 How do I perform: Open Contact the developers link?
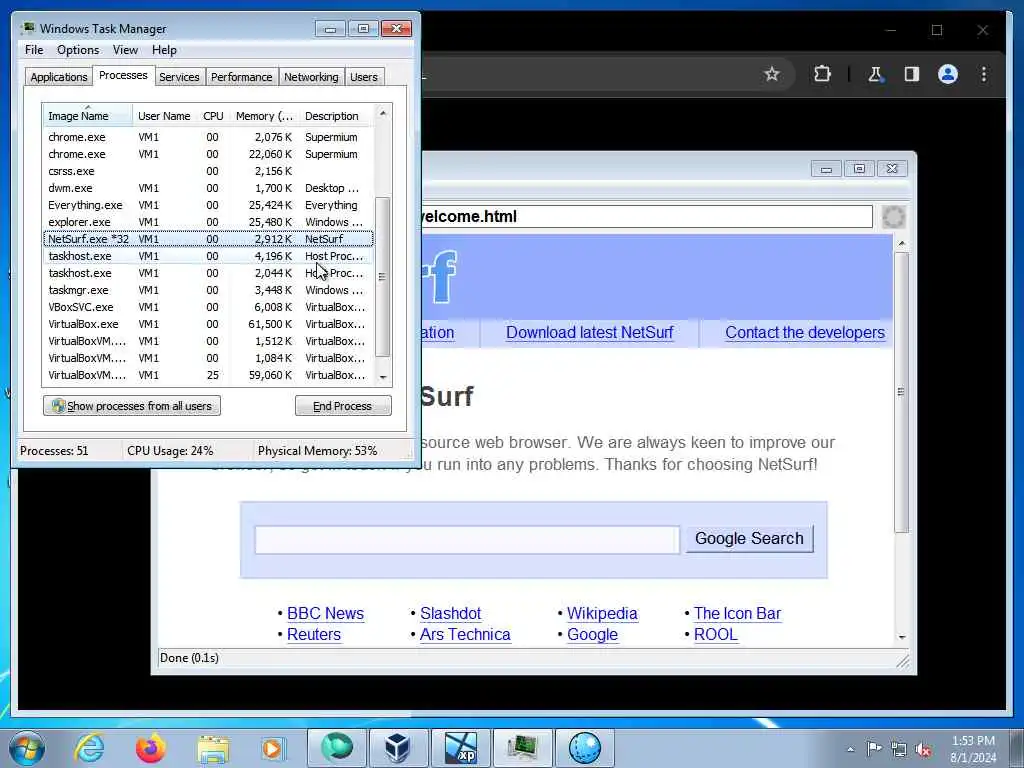(805, 332)
